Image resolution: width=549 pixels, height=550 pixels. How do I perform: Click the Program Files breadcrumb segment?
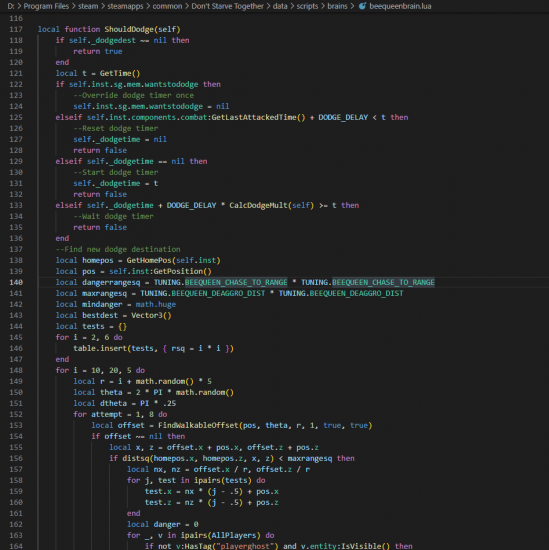coord(46,6)
